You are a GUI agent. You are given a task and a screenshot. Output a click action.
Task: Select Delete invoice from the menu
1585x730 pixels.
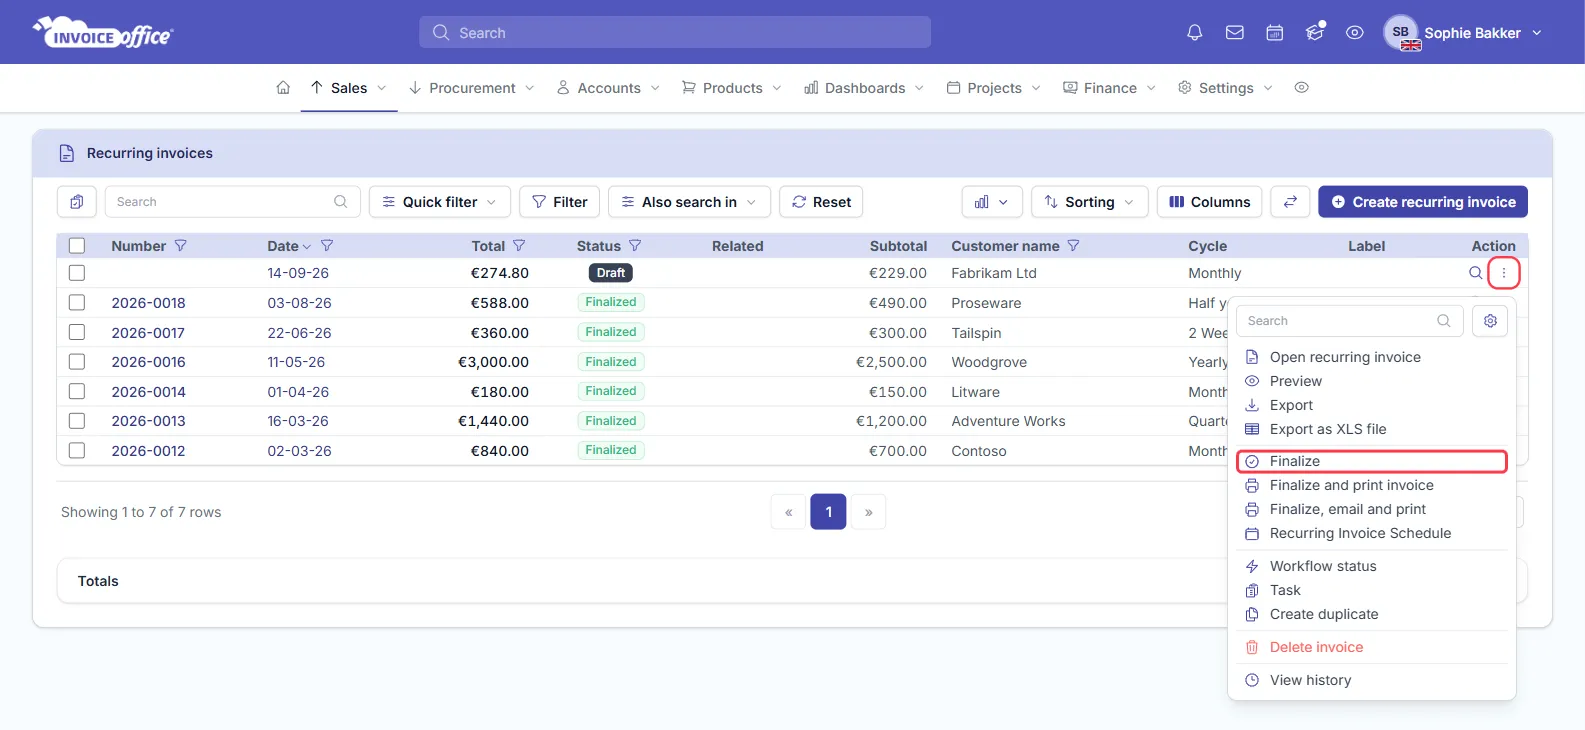tap(1316, 647)
